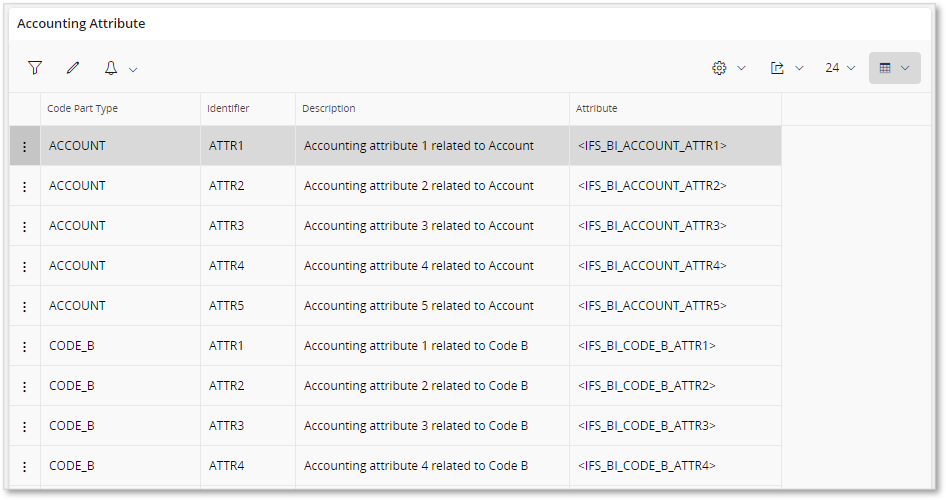Viewport: 946px width, 500px height.
Task: Expand the export options dropdown chevron
Action: coord(799,68)
